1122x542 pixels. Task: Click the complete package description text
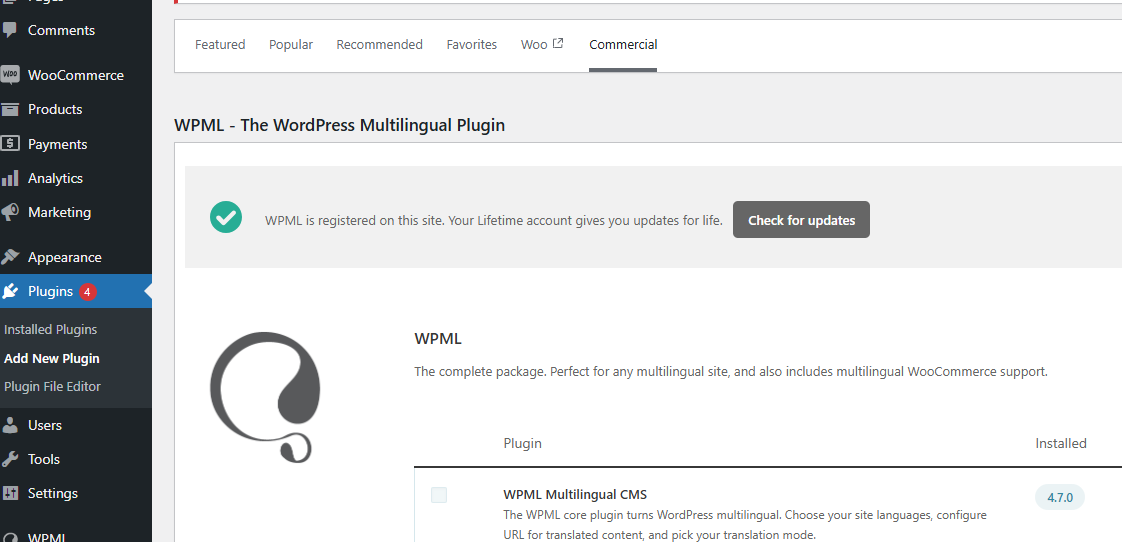pos(731,372)
